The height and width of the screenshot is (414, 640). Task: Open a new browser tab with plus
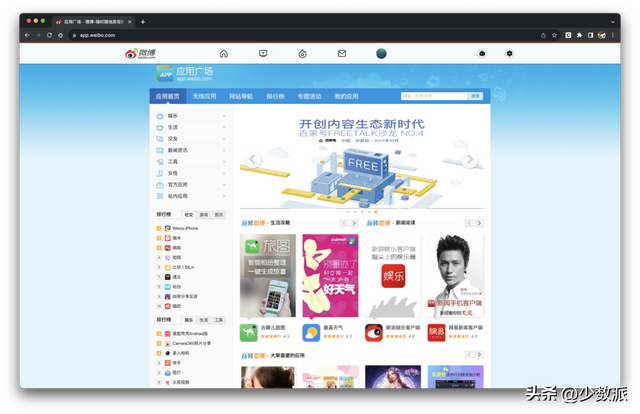coord(143,22)
